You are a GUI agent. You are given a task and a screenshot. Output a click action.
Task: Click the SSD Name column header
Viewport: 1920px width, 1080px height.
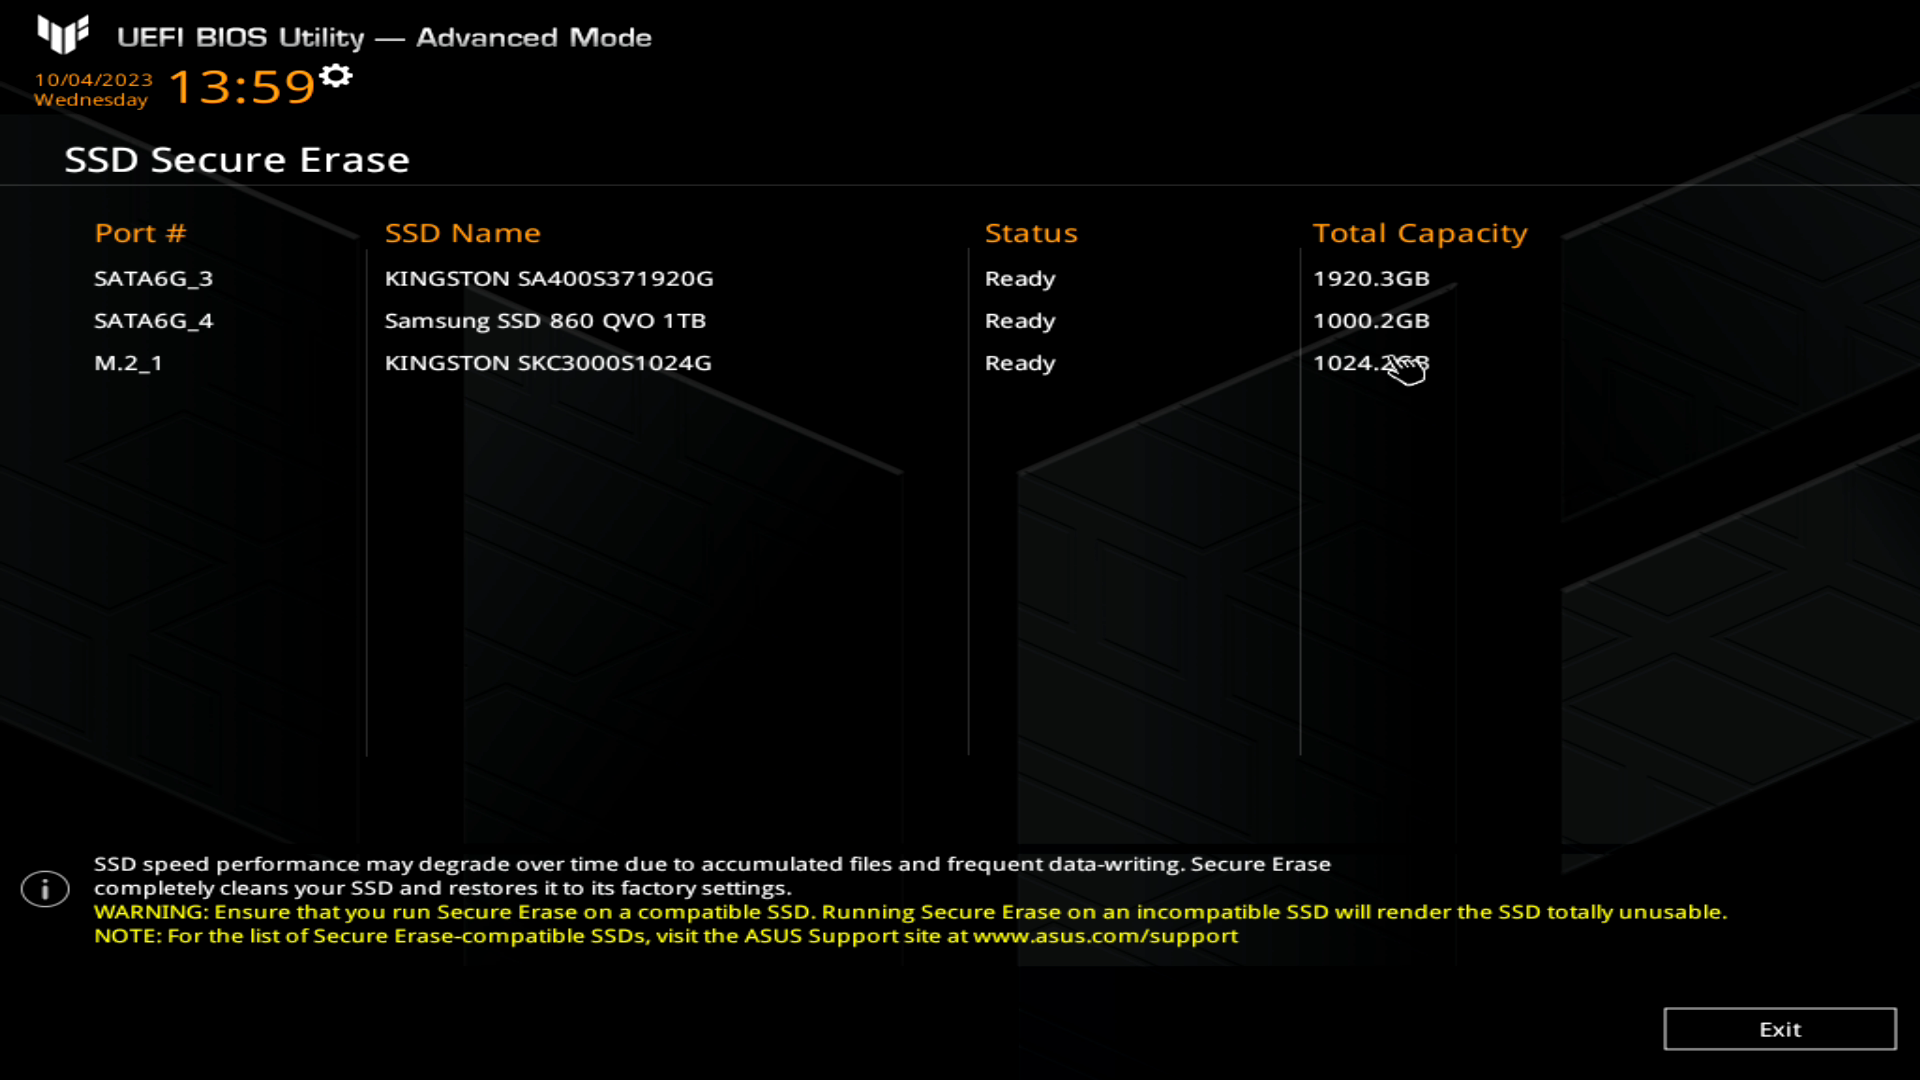coord(462,233)
